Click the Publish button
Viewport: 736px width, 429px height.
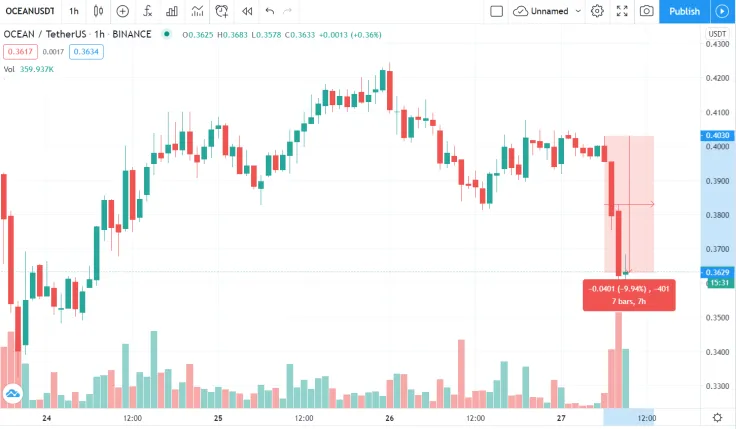(x=684, y=11)
